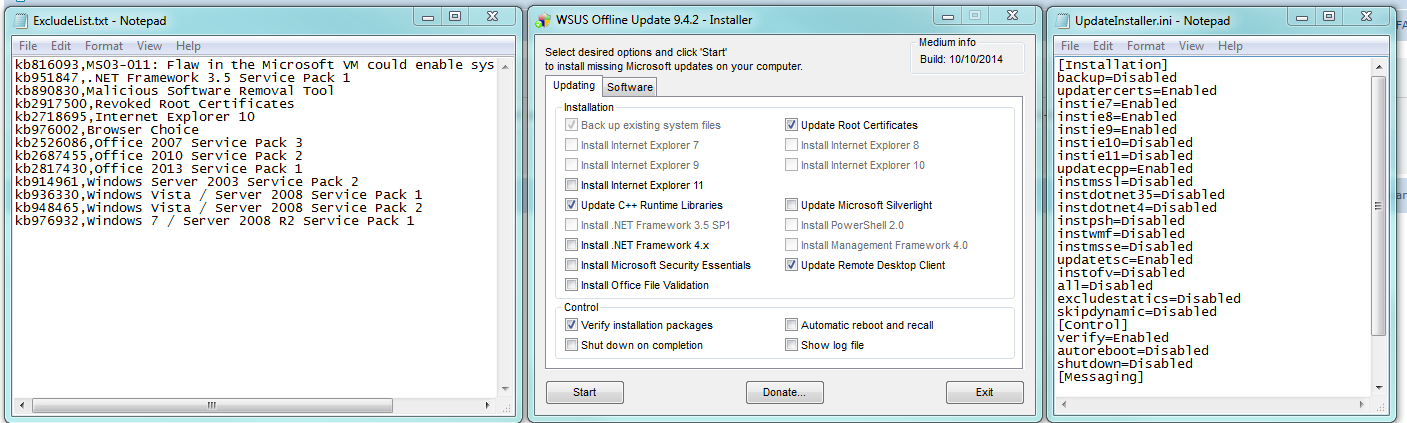Check Update Microsoft Silverlight option

[x=792, y=205]
